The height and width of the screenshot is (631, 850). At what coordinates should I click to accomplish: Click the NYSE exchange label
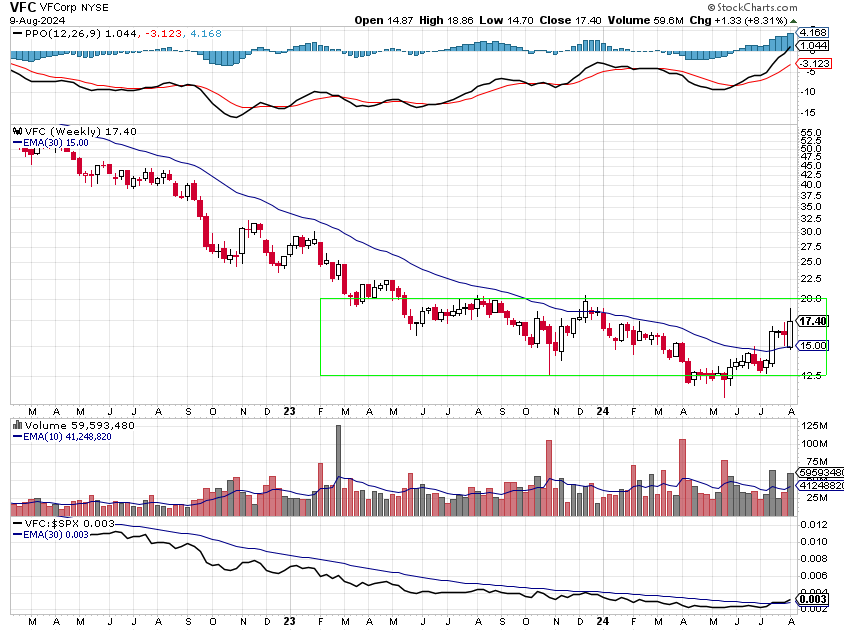94,7
